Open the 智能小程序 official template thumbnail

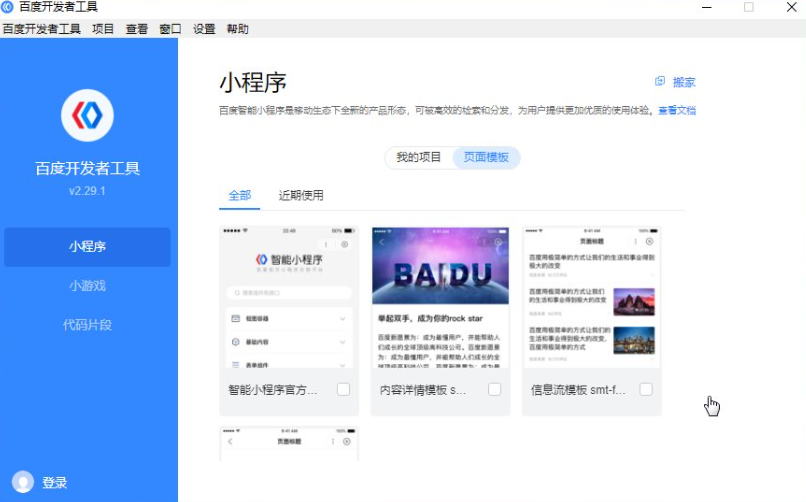point(289,297)
